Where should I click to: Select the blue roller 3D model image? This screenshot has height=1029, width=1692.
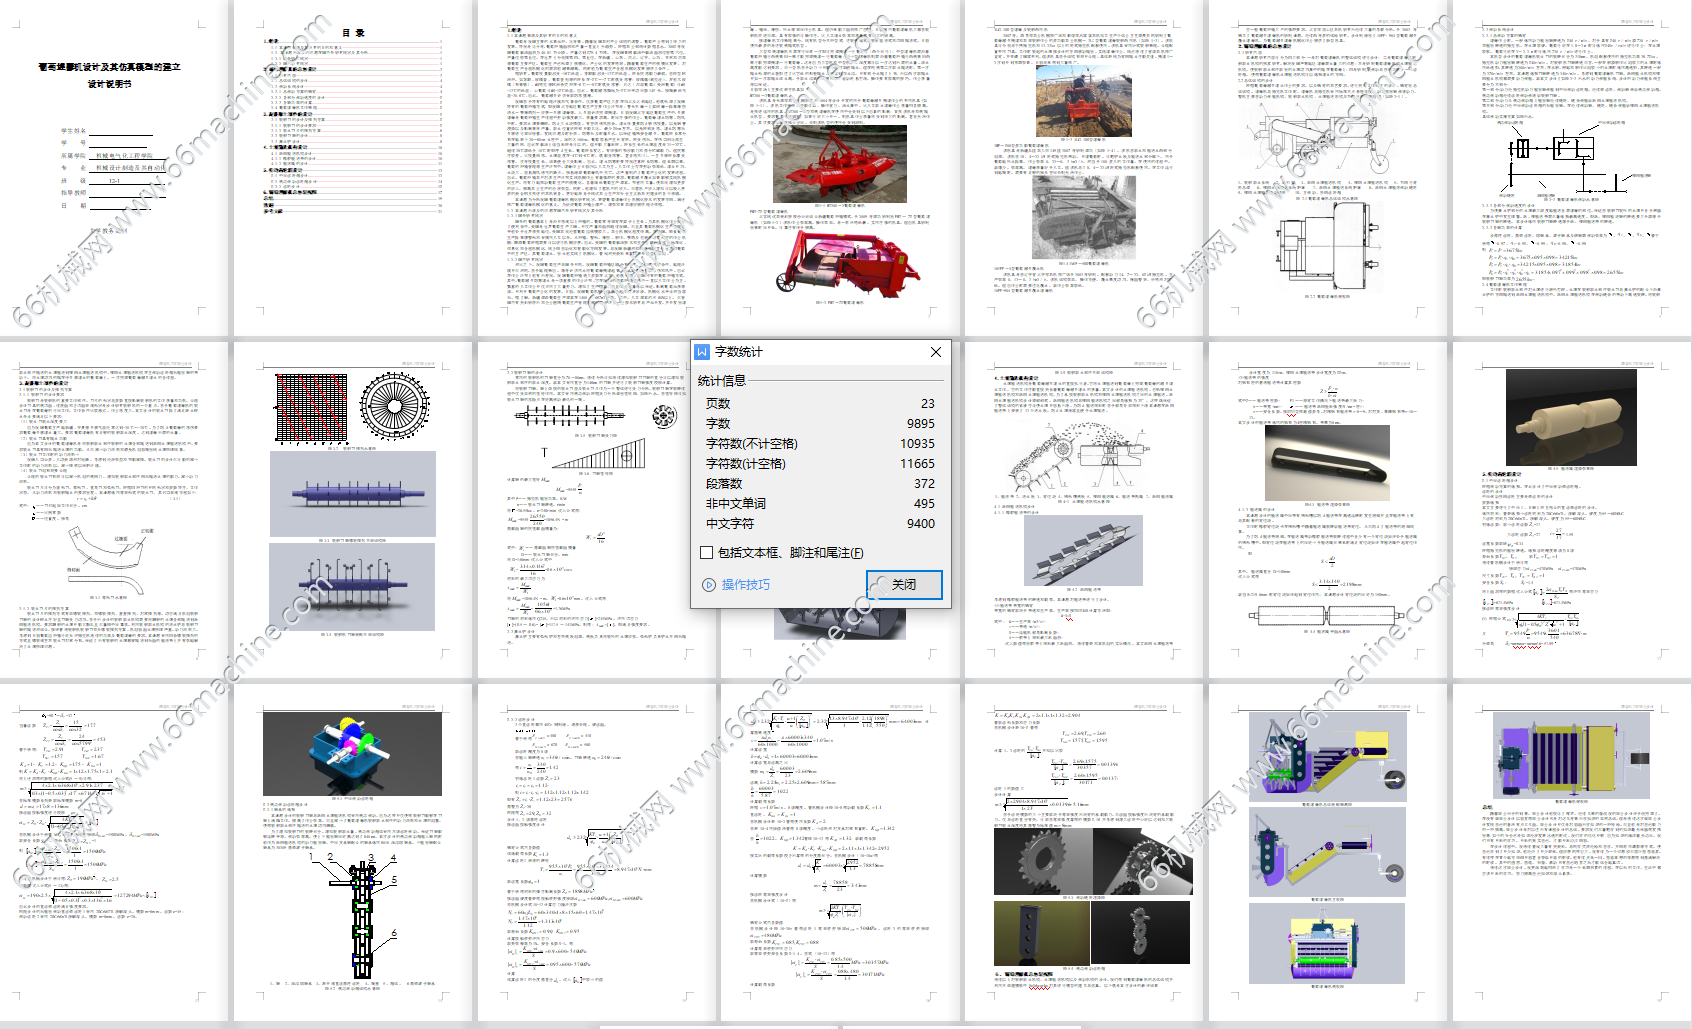(352, 494)
